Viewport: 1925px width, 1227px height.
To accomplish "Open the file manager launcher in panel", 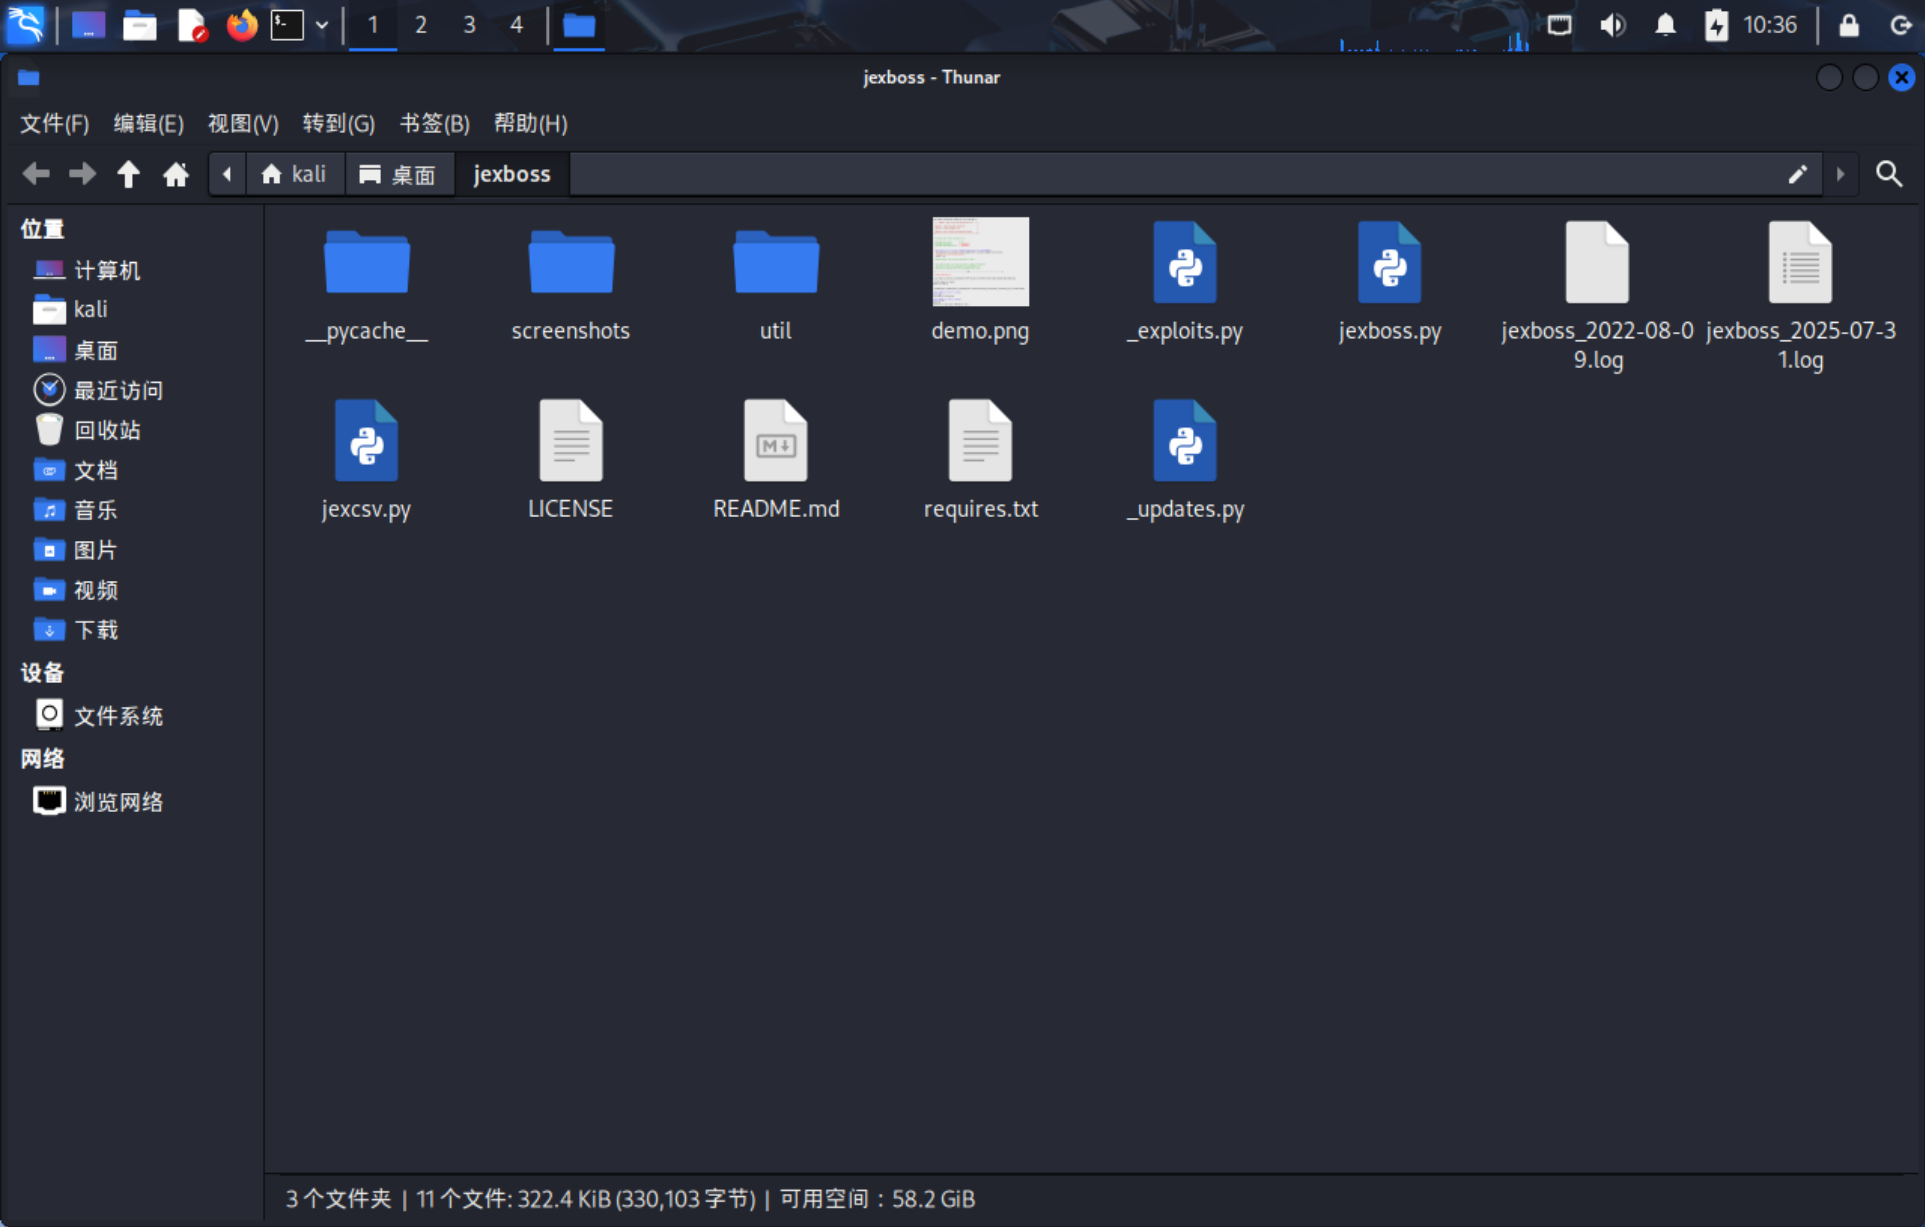I will pyautogui.click(x=139, y=25).
